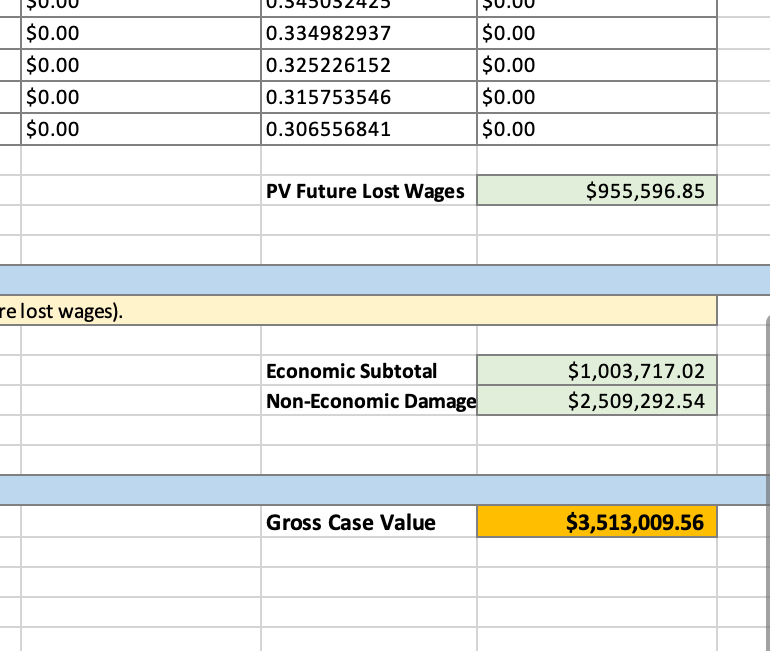Viewport: 770px width, 651px height.
Task: Select the cell showing 0.315753546
Action: pyautogui.click(x=369, y=98)
